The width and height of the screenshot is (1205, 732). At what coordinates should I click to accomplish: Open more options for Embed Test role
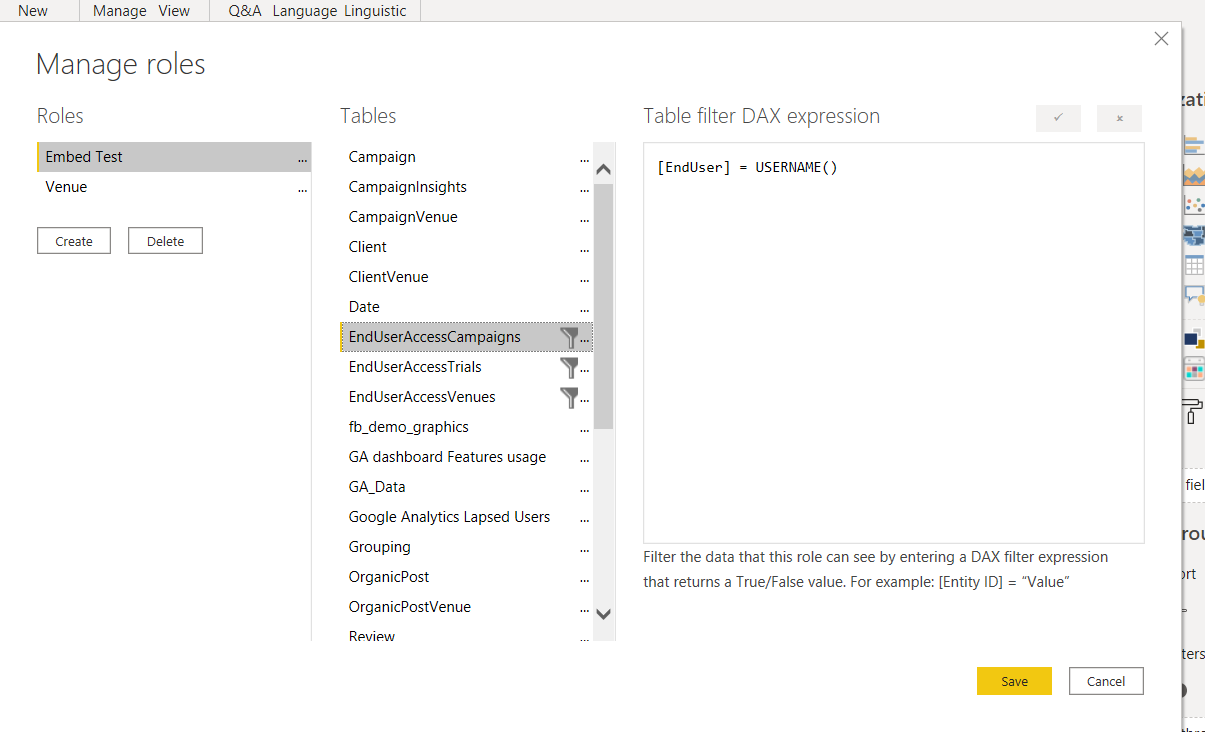[x=302, y=159]
